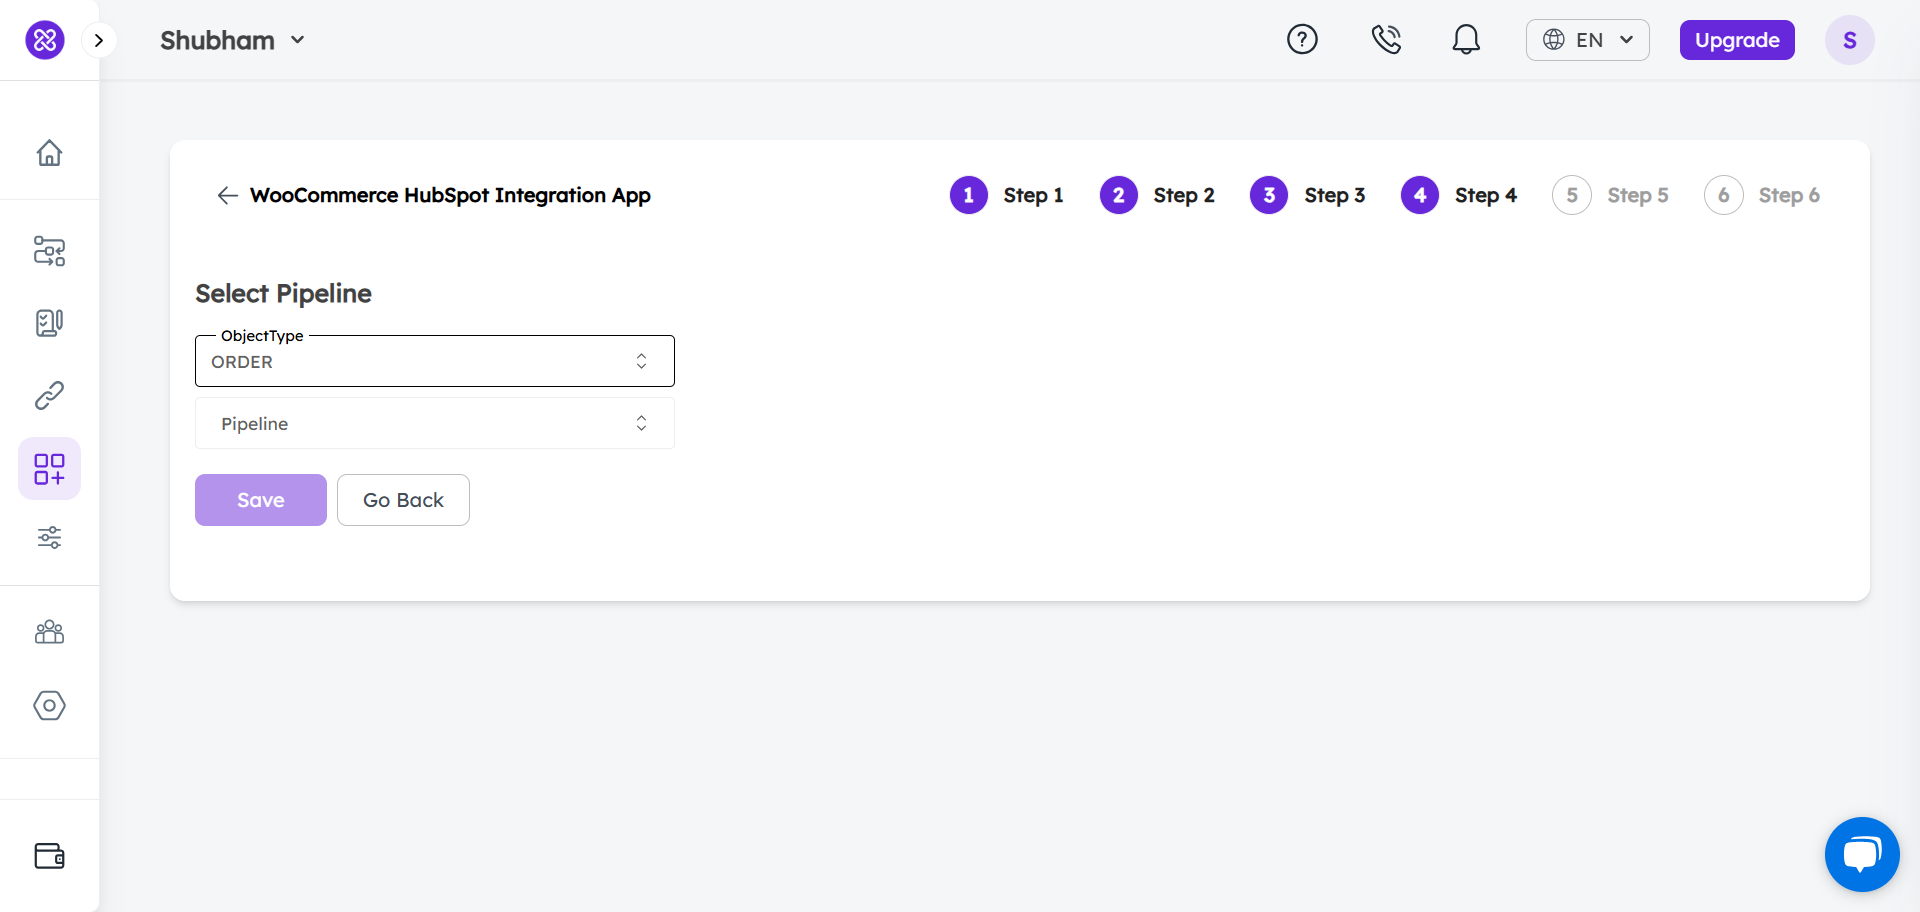The width and height of the screenshot is (1920, 912).
Task: Open the hexagon settings icon
Action: (49, 705)
